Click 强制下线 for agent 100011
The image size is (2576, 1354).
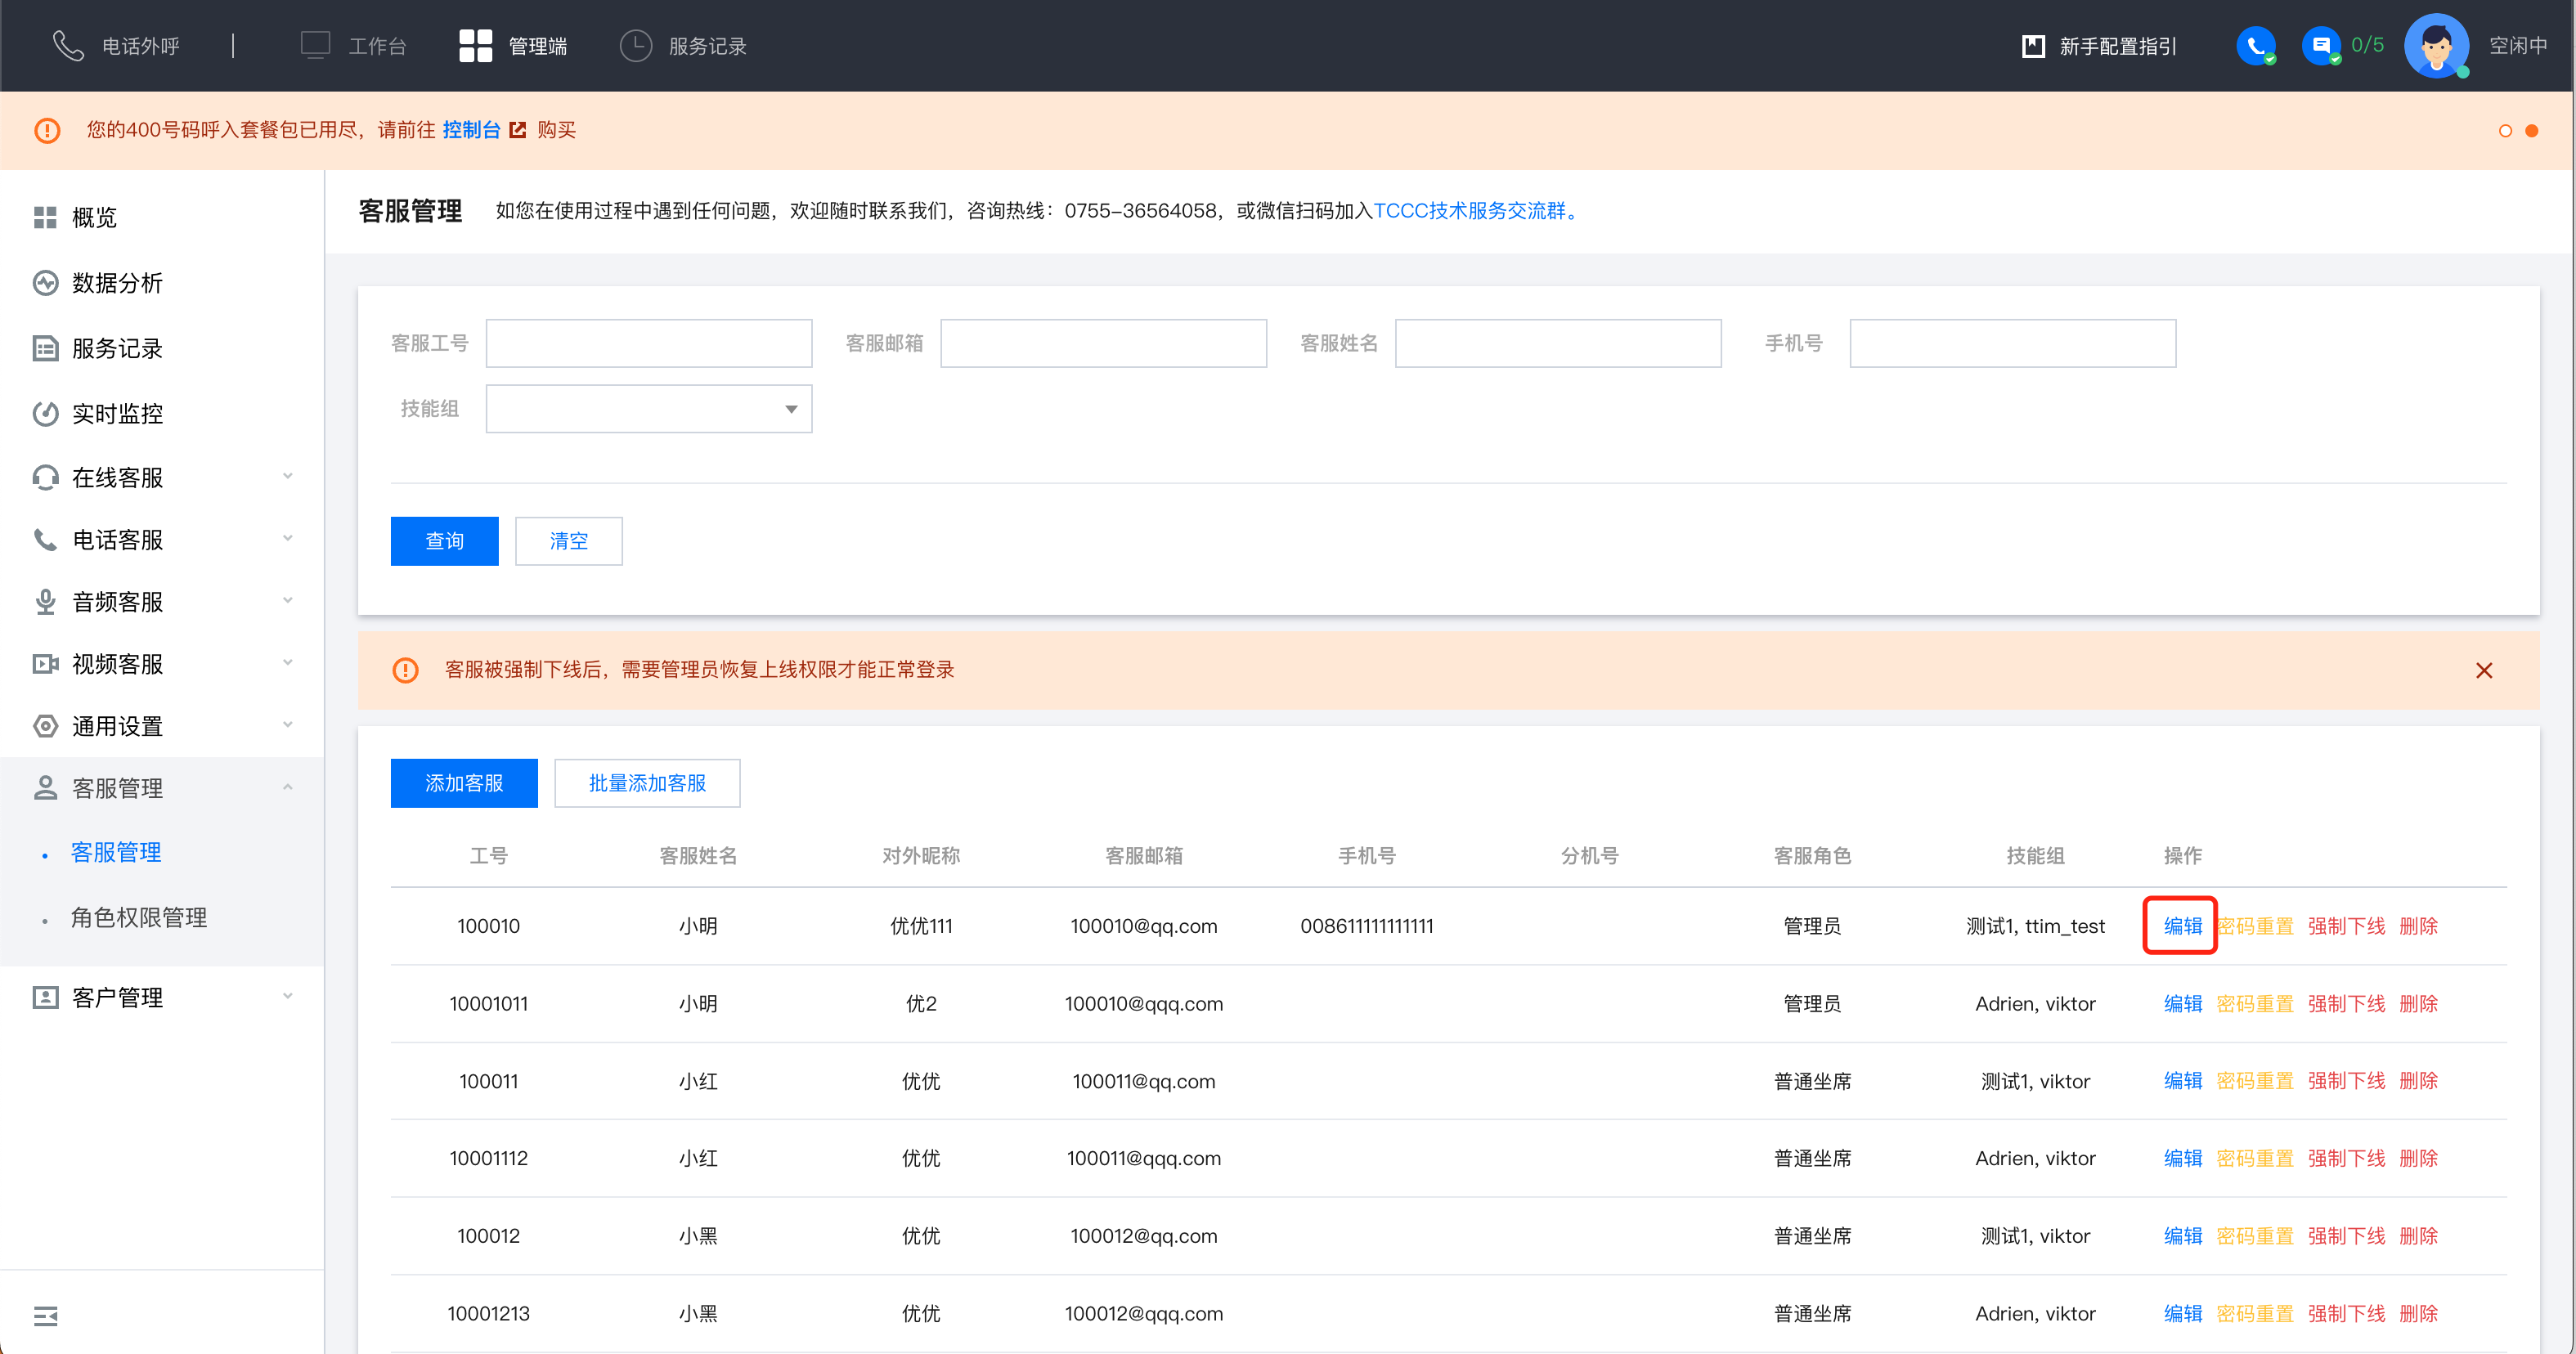point(2345,1081)
